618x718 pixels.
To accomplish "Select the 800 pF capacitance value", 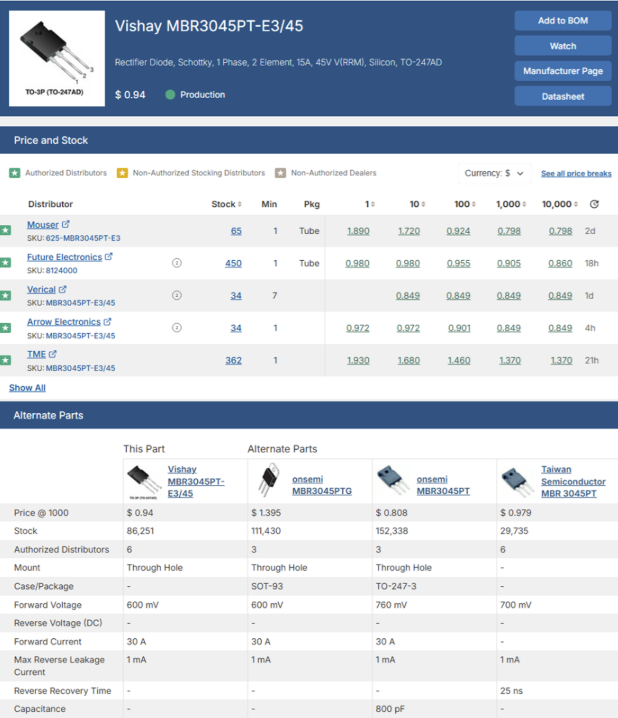I will (390, 709).
